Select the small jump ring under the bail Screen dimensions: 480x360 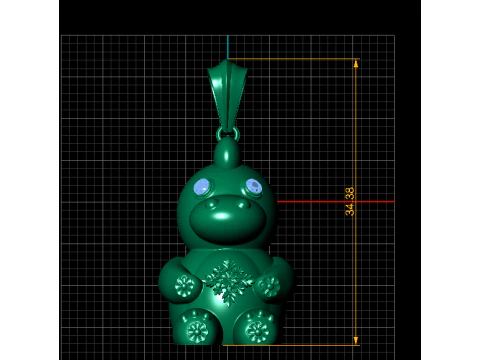(228, 134)
